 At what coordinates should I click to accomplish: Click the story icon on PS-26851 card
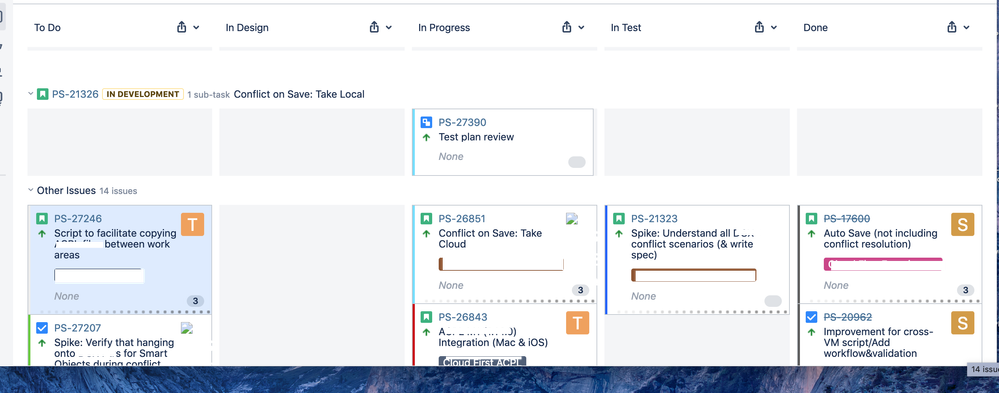point(426,218)
